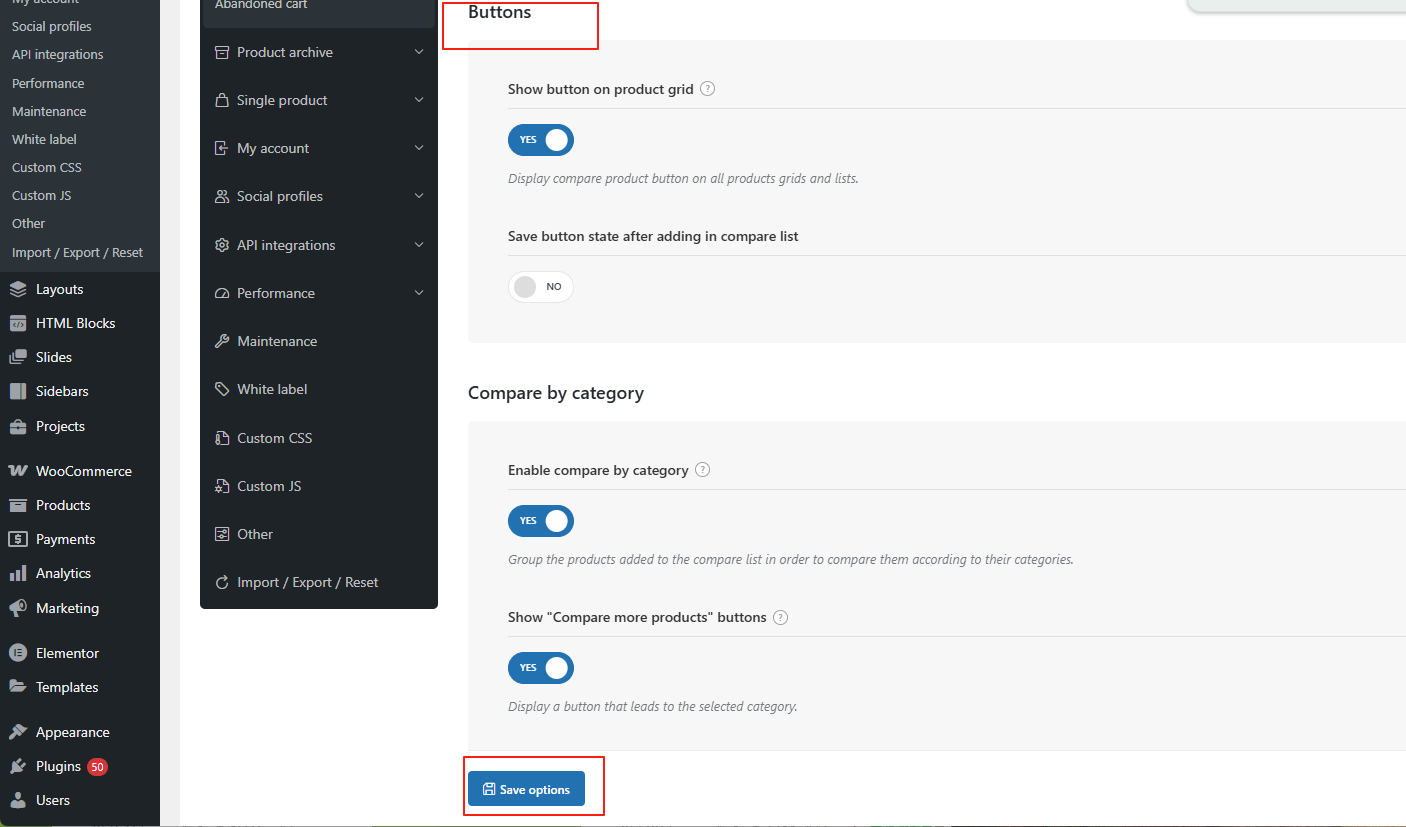Click the Payments dollar icon

tap(18, 539)
